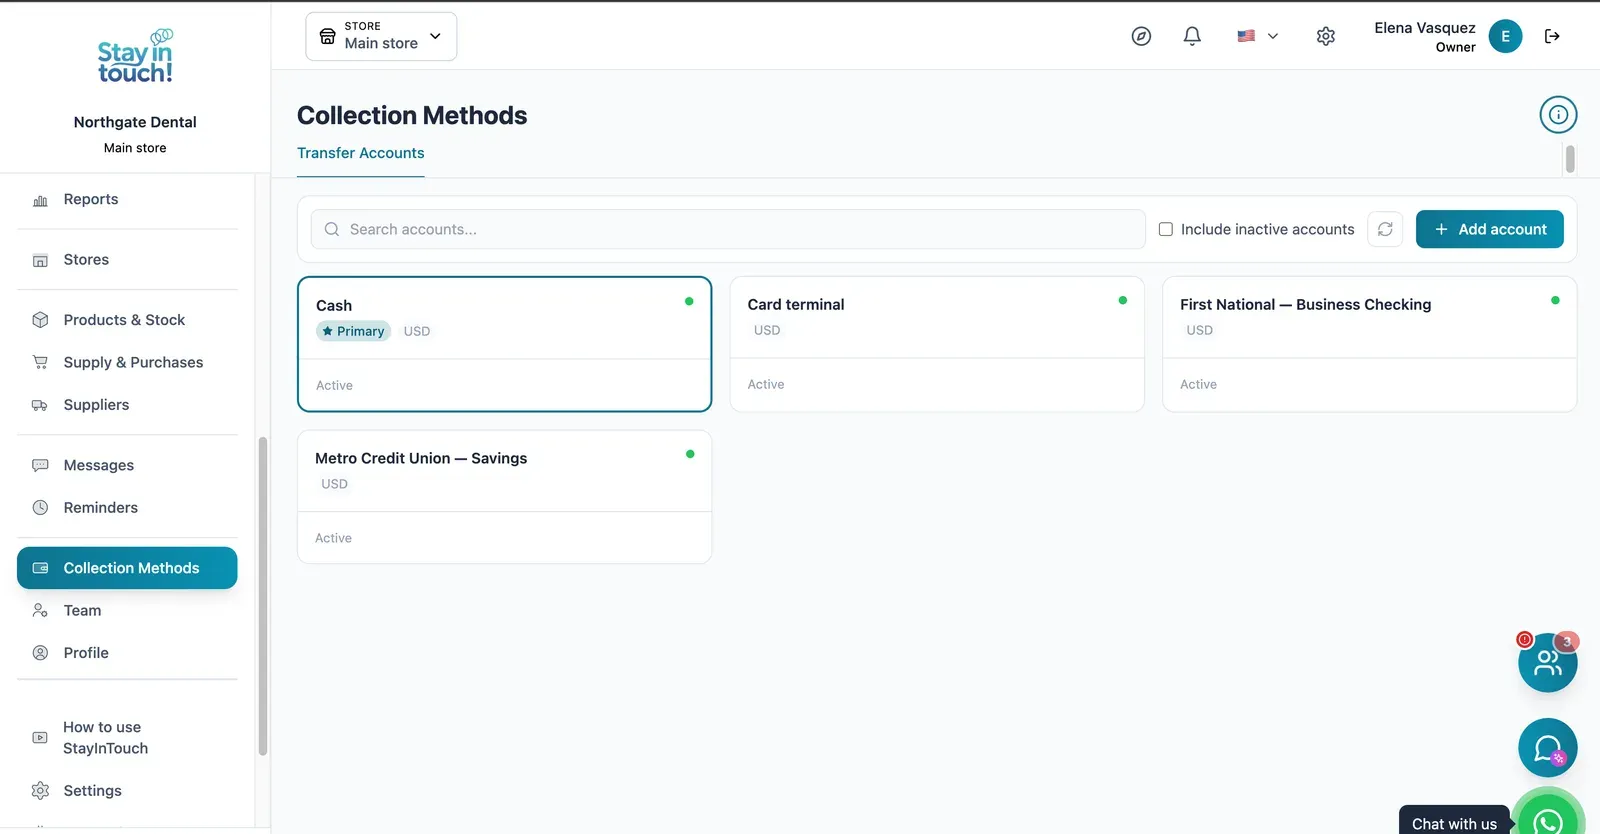Click the sidebar vertical scrollbar
Screen dimensions: 1600x834
coord(263,596)
